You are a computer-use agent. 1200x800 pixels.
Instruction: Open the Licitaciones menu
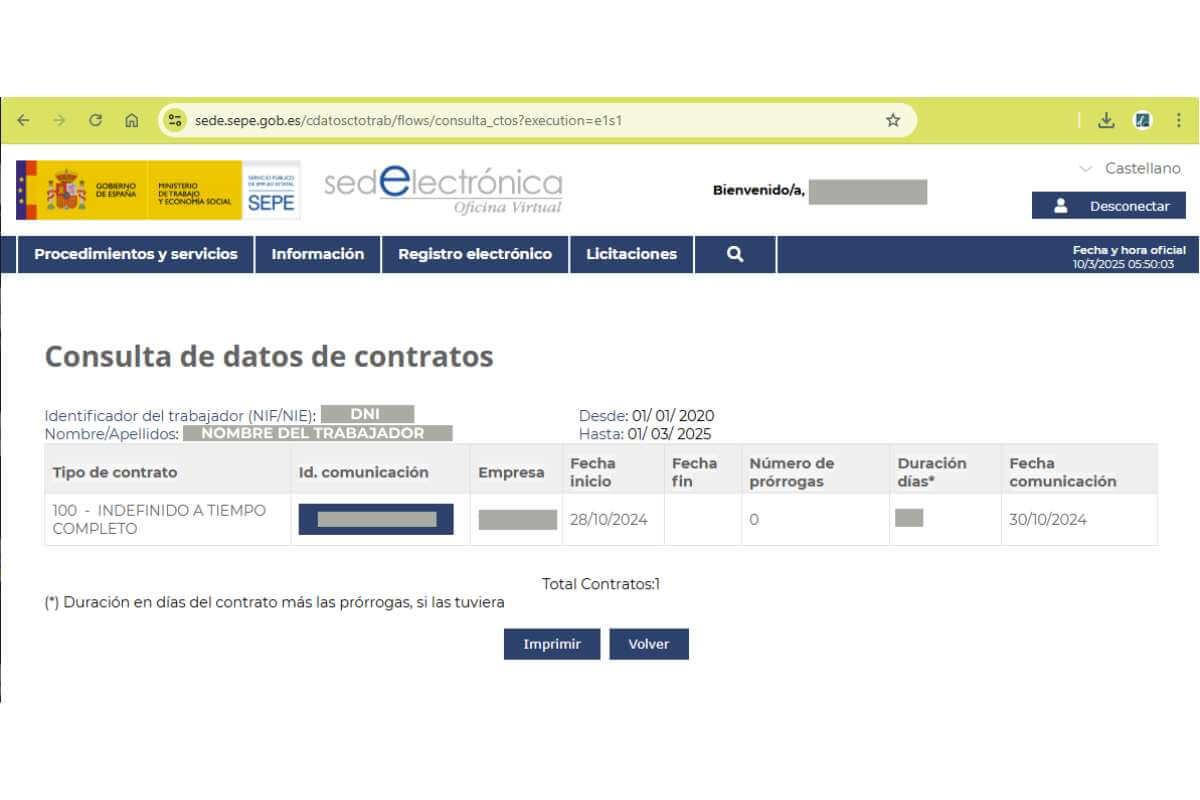[631, 254]
